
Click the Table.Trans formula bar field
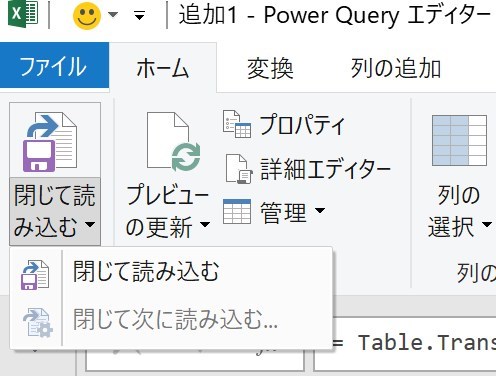click(x=405, y=343)
